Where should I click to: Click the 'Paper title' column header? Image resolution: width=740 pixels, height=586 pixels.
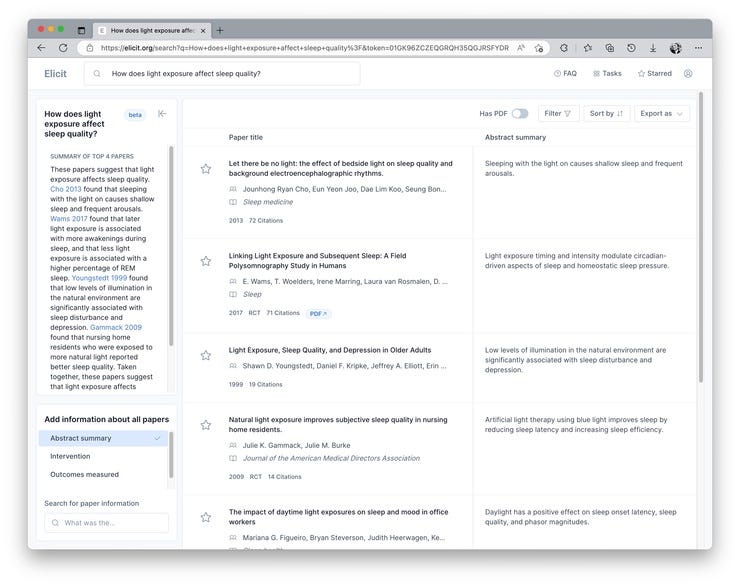pos(245,137)
